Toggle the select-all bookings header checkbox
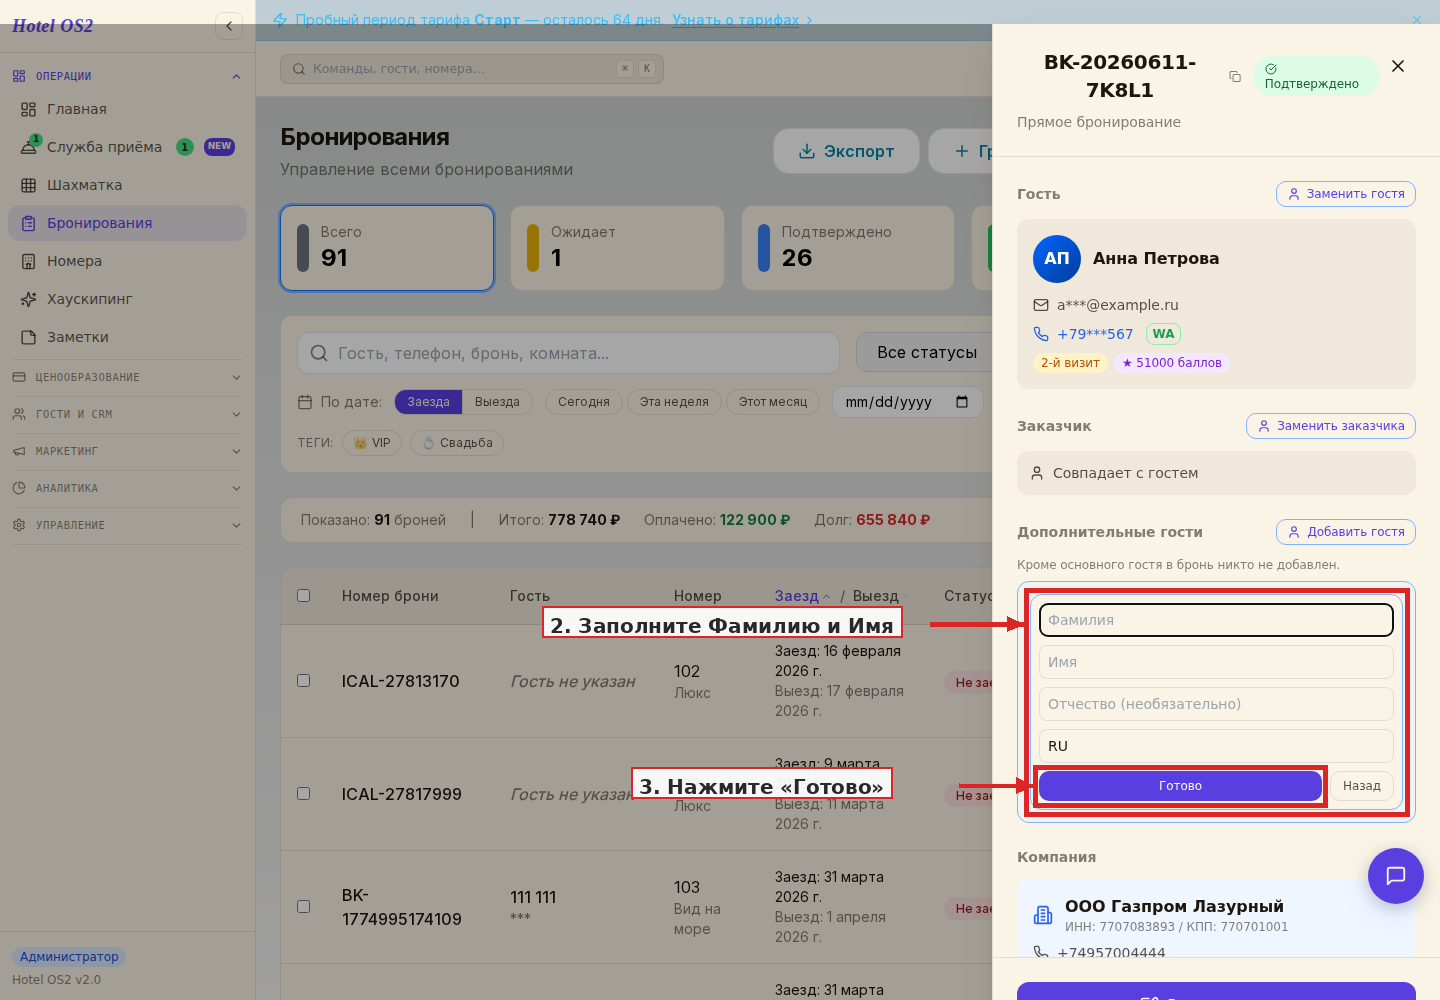This screenshot has width=1440, height=1000. coord(304,596)
